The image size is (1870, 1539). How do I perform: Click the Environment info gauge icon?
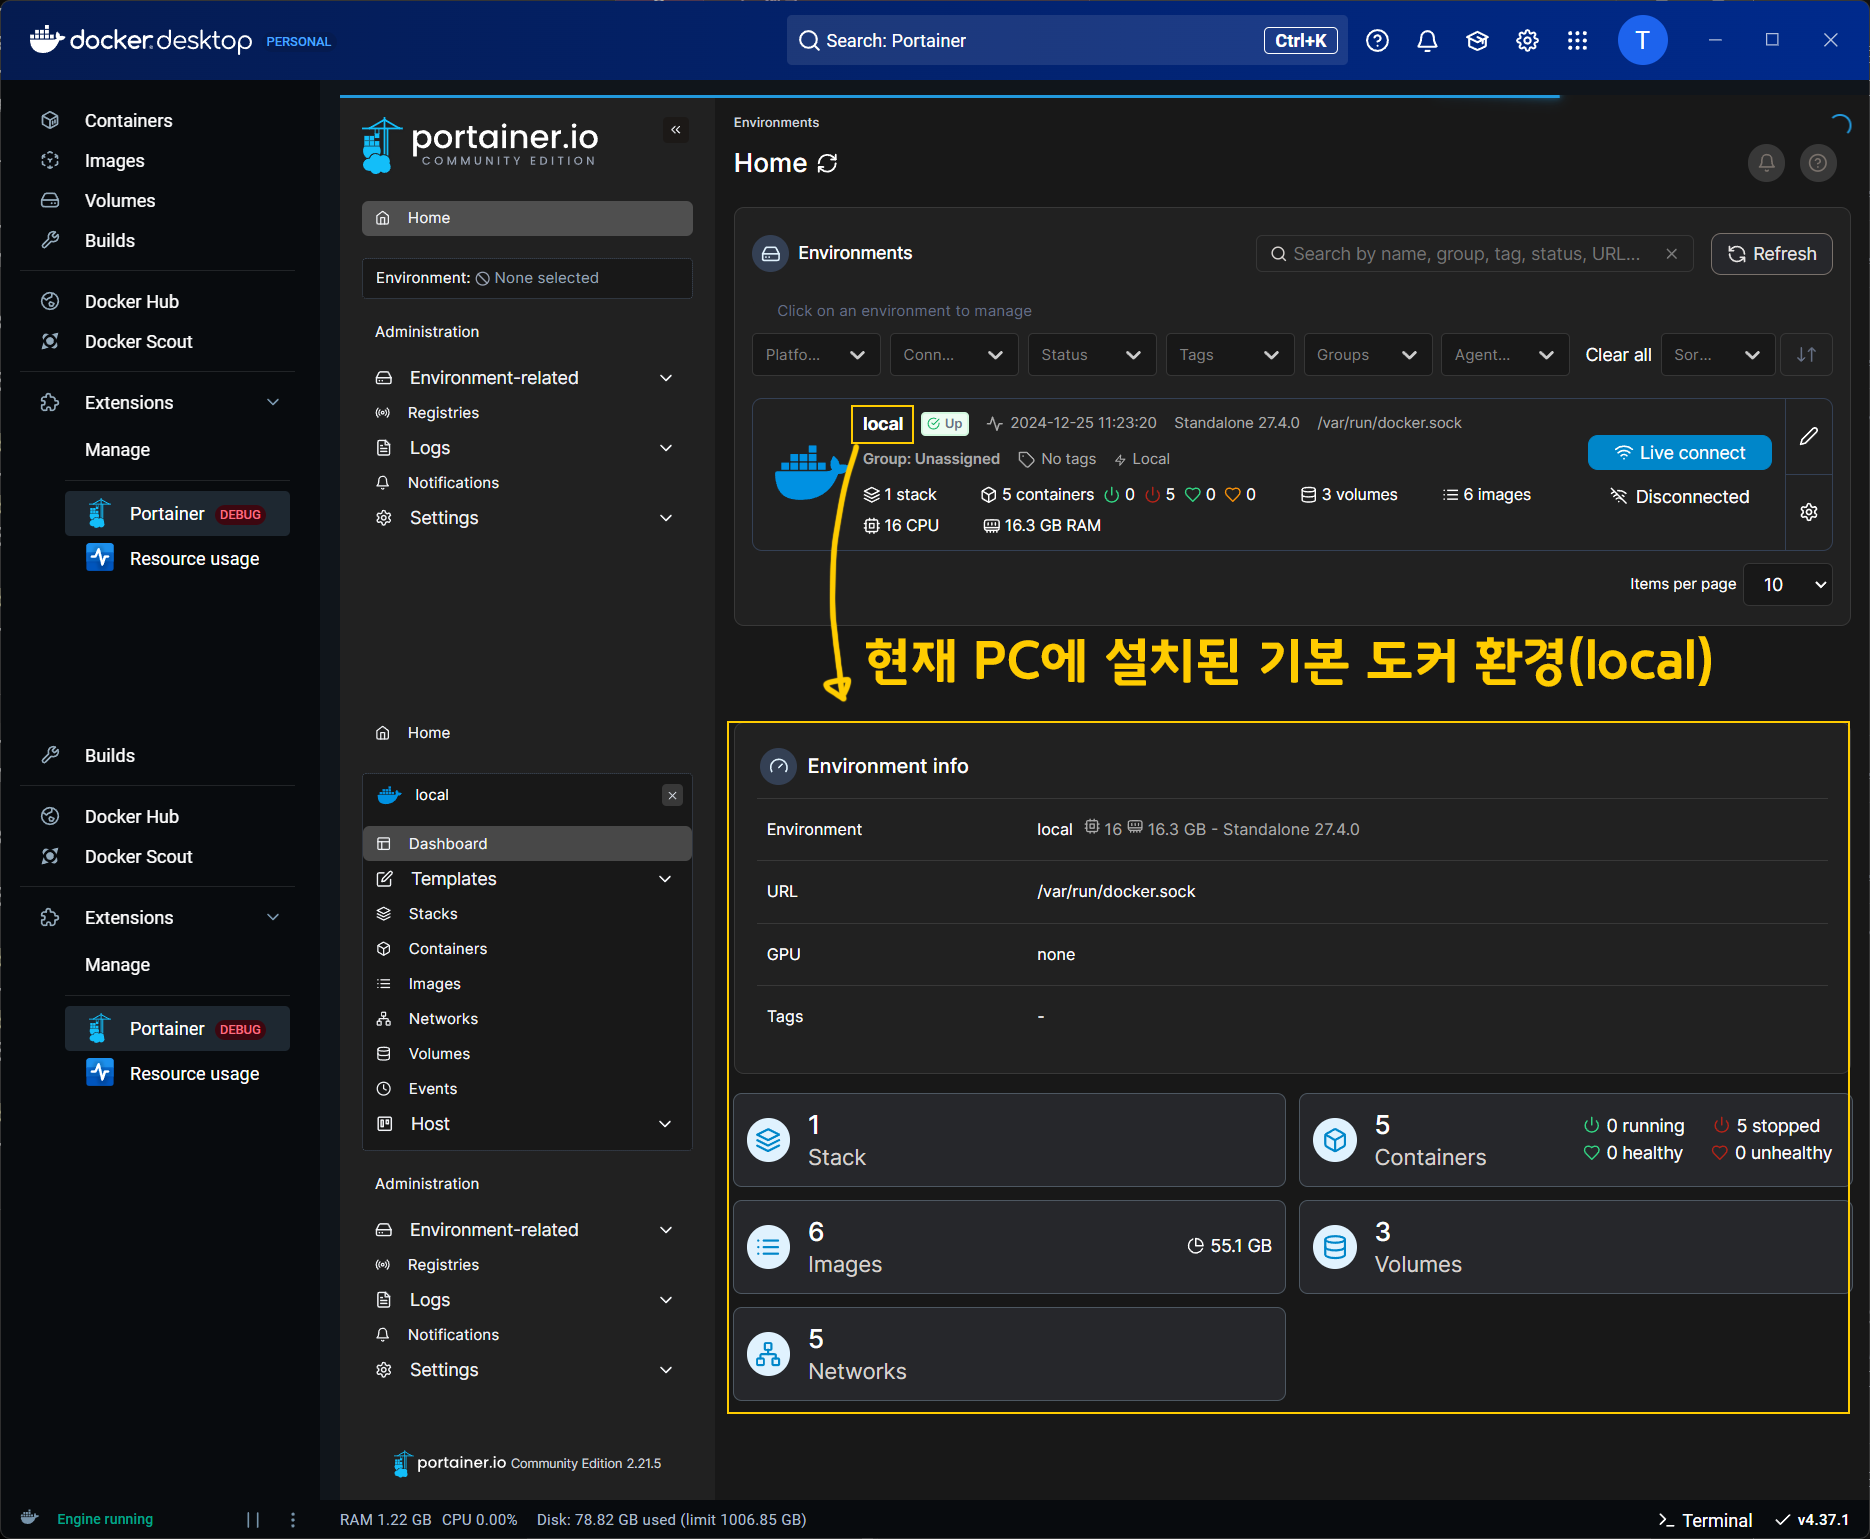click(779, 767)
